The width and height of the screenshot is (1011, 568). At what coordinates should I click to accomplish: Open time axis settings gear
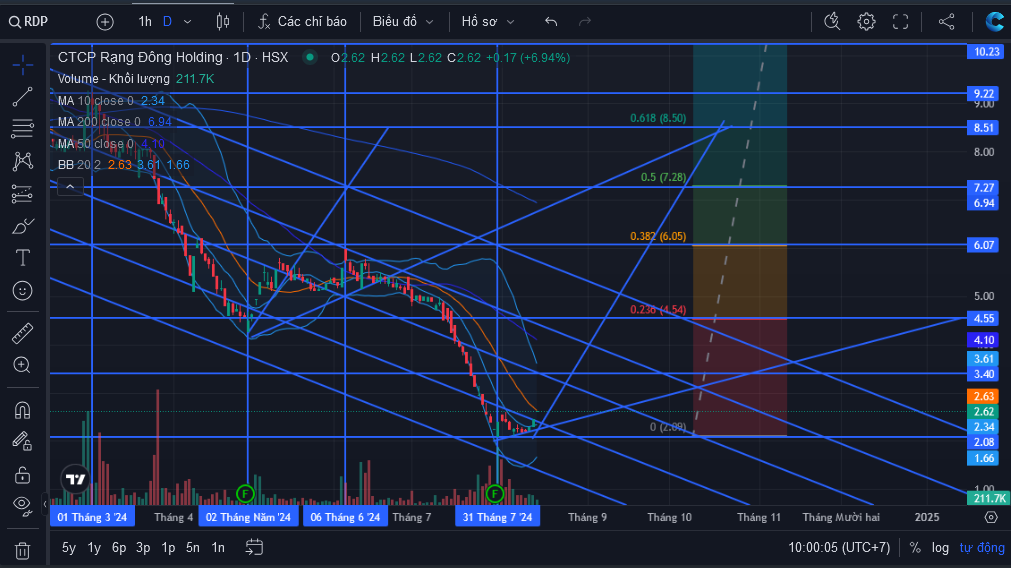coord(991,517)
